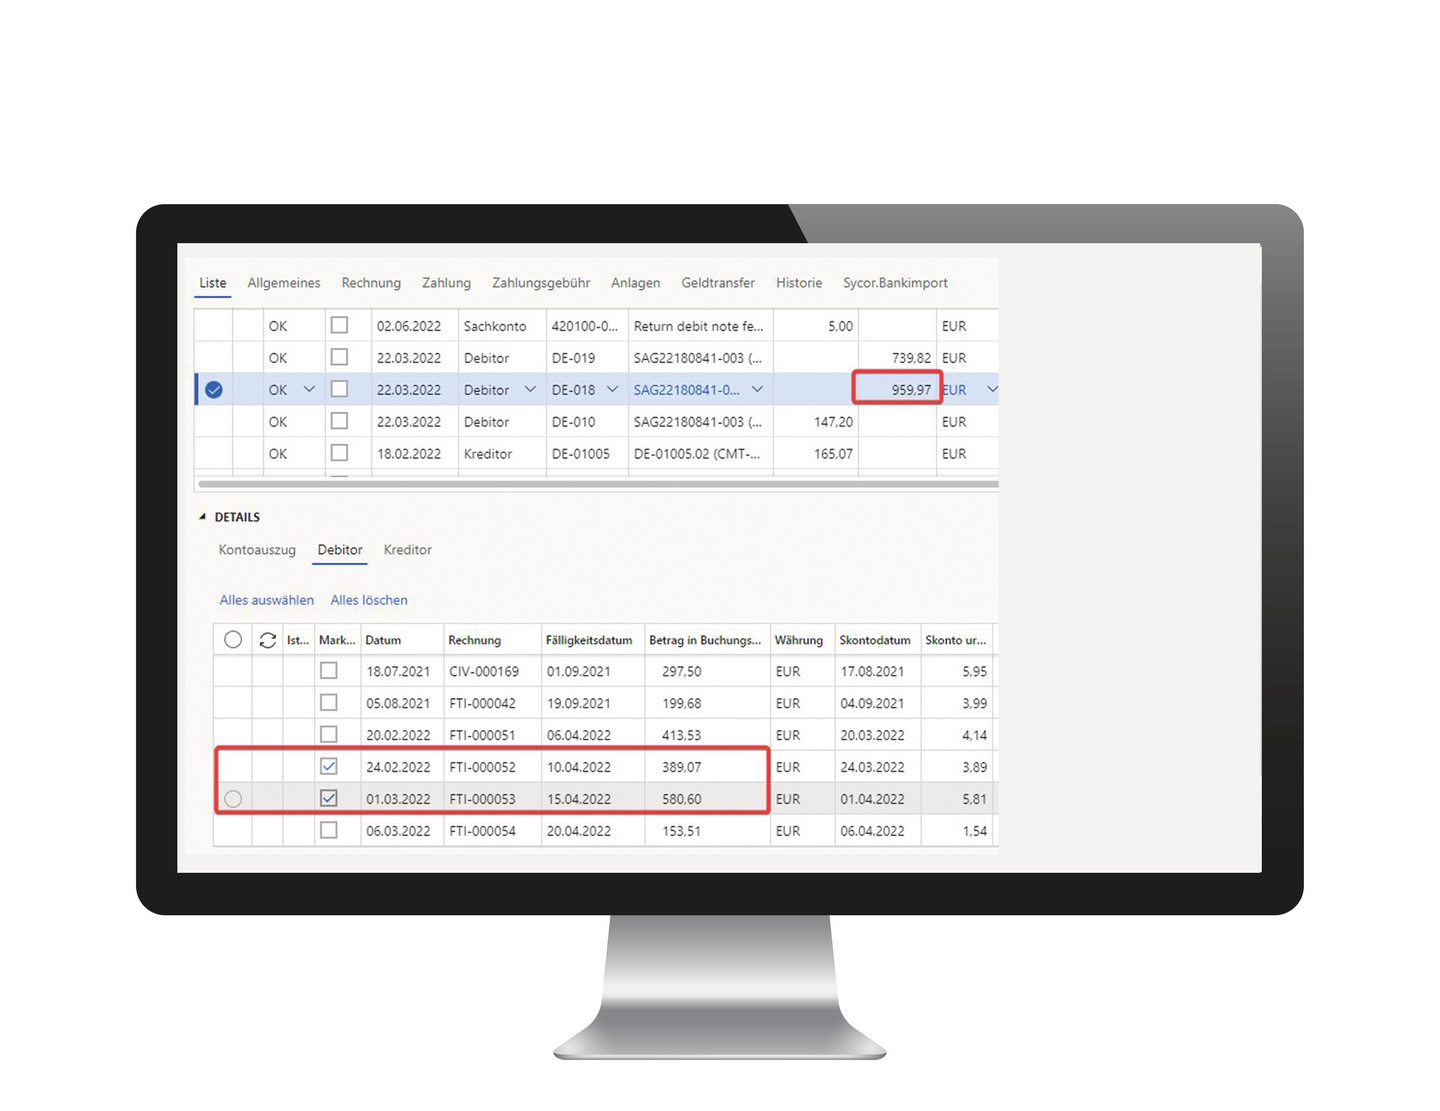Image resolution: width=1440 pixels, height=1111 pixels.
Task: Click the horizontal scrollbar under the list
Action: coord(598,484)
